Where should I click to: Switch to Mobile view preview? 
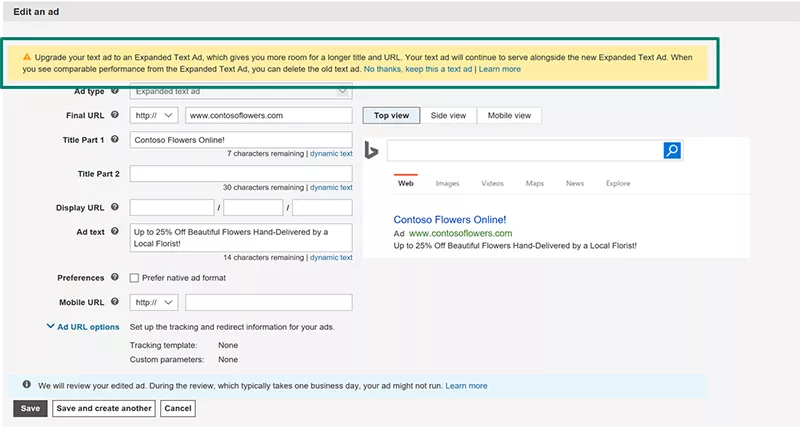point(509,115)
